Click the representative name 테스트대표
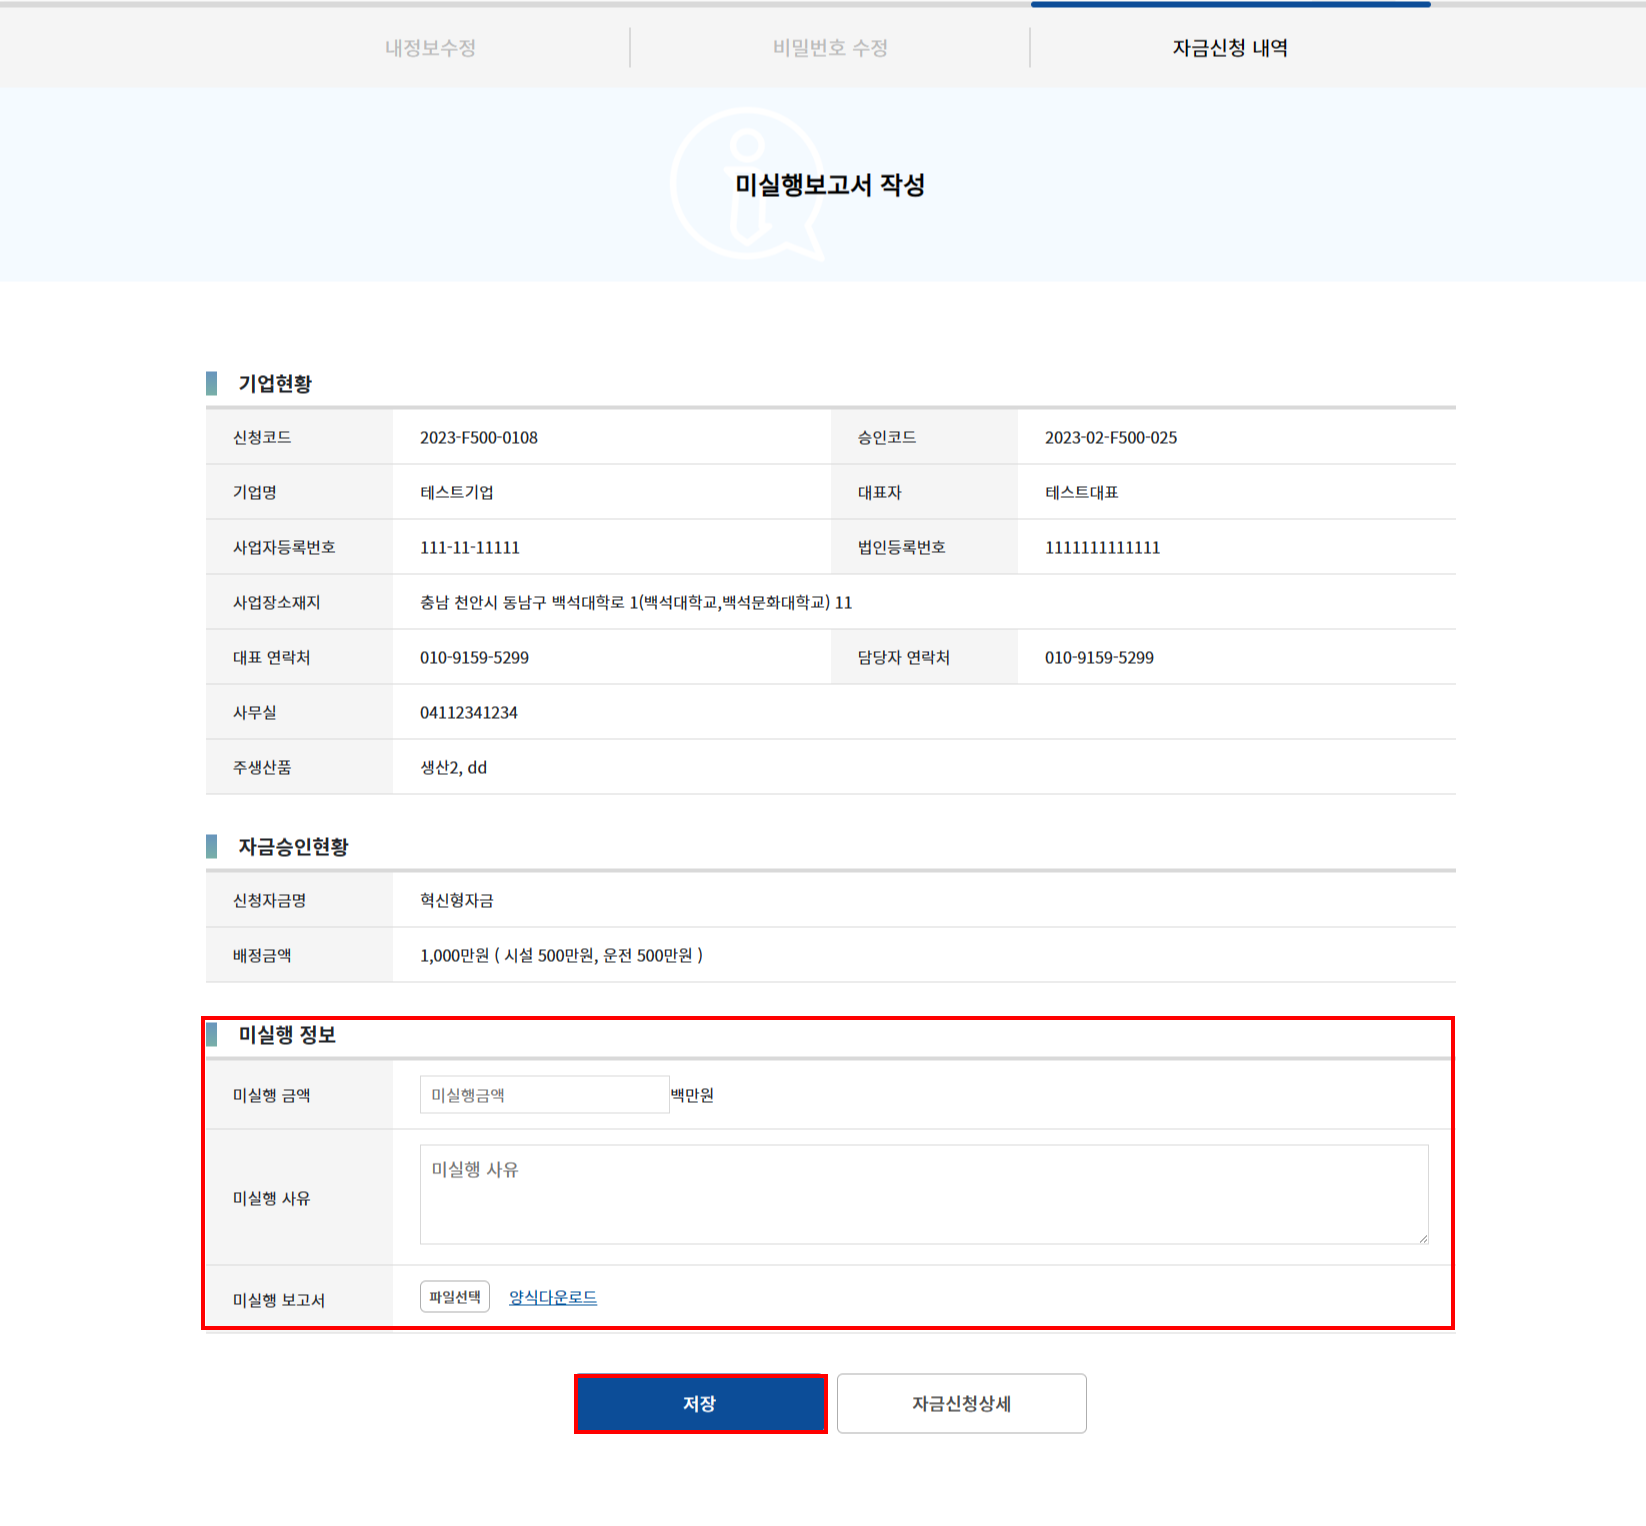The width and height of the screenshot is (1646, 1526). click(1082, 493)
